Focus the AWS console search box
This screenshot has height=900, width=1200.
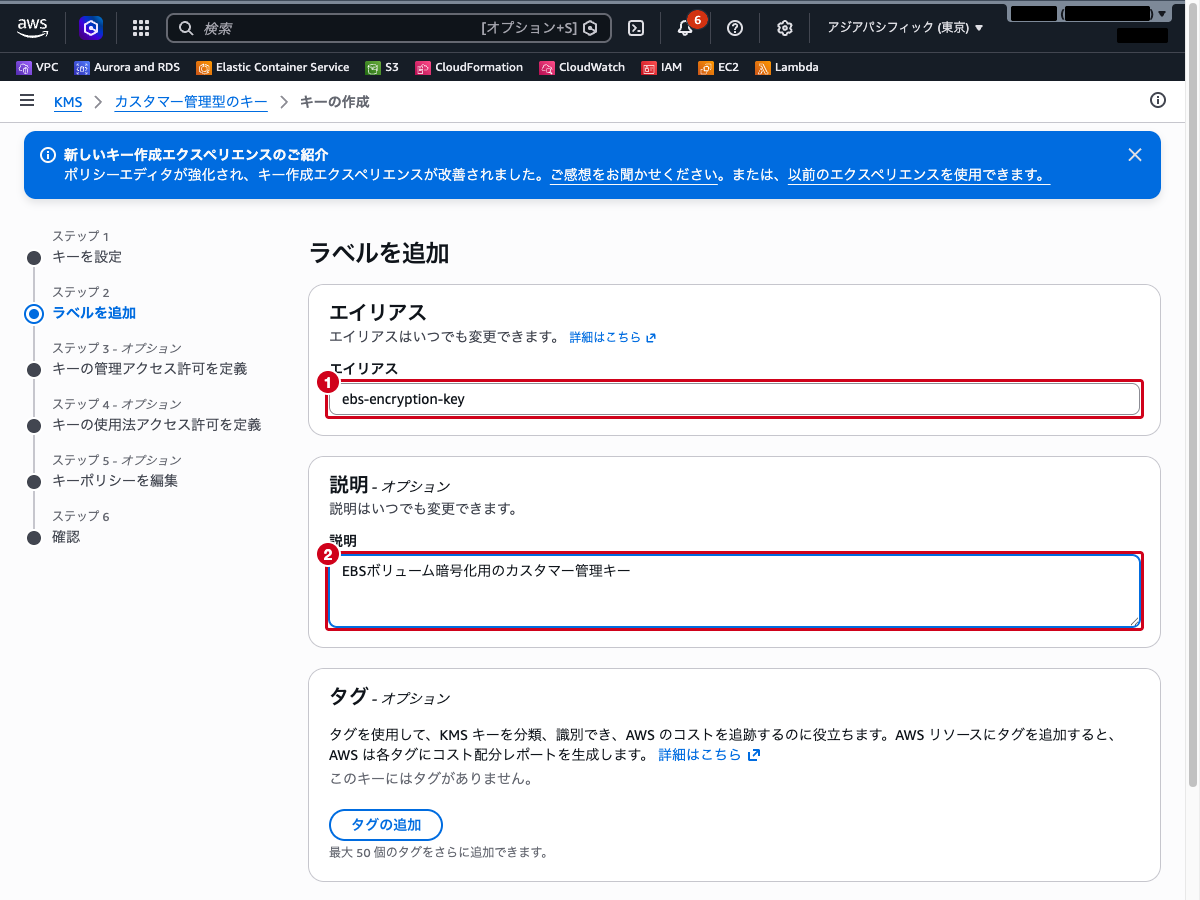click(389, 28)
